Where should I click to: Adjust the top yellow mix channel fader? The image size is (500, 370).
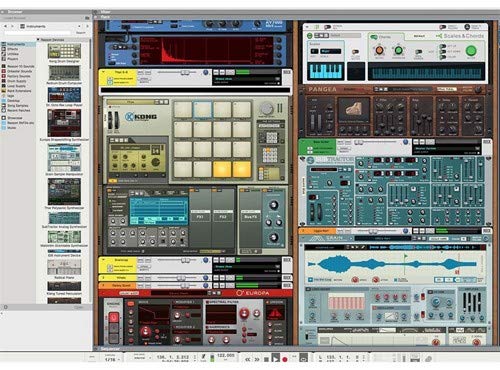click(x=185, y=72)
